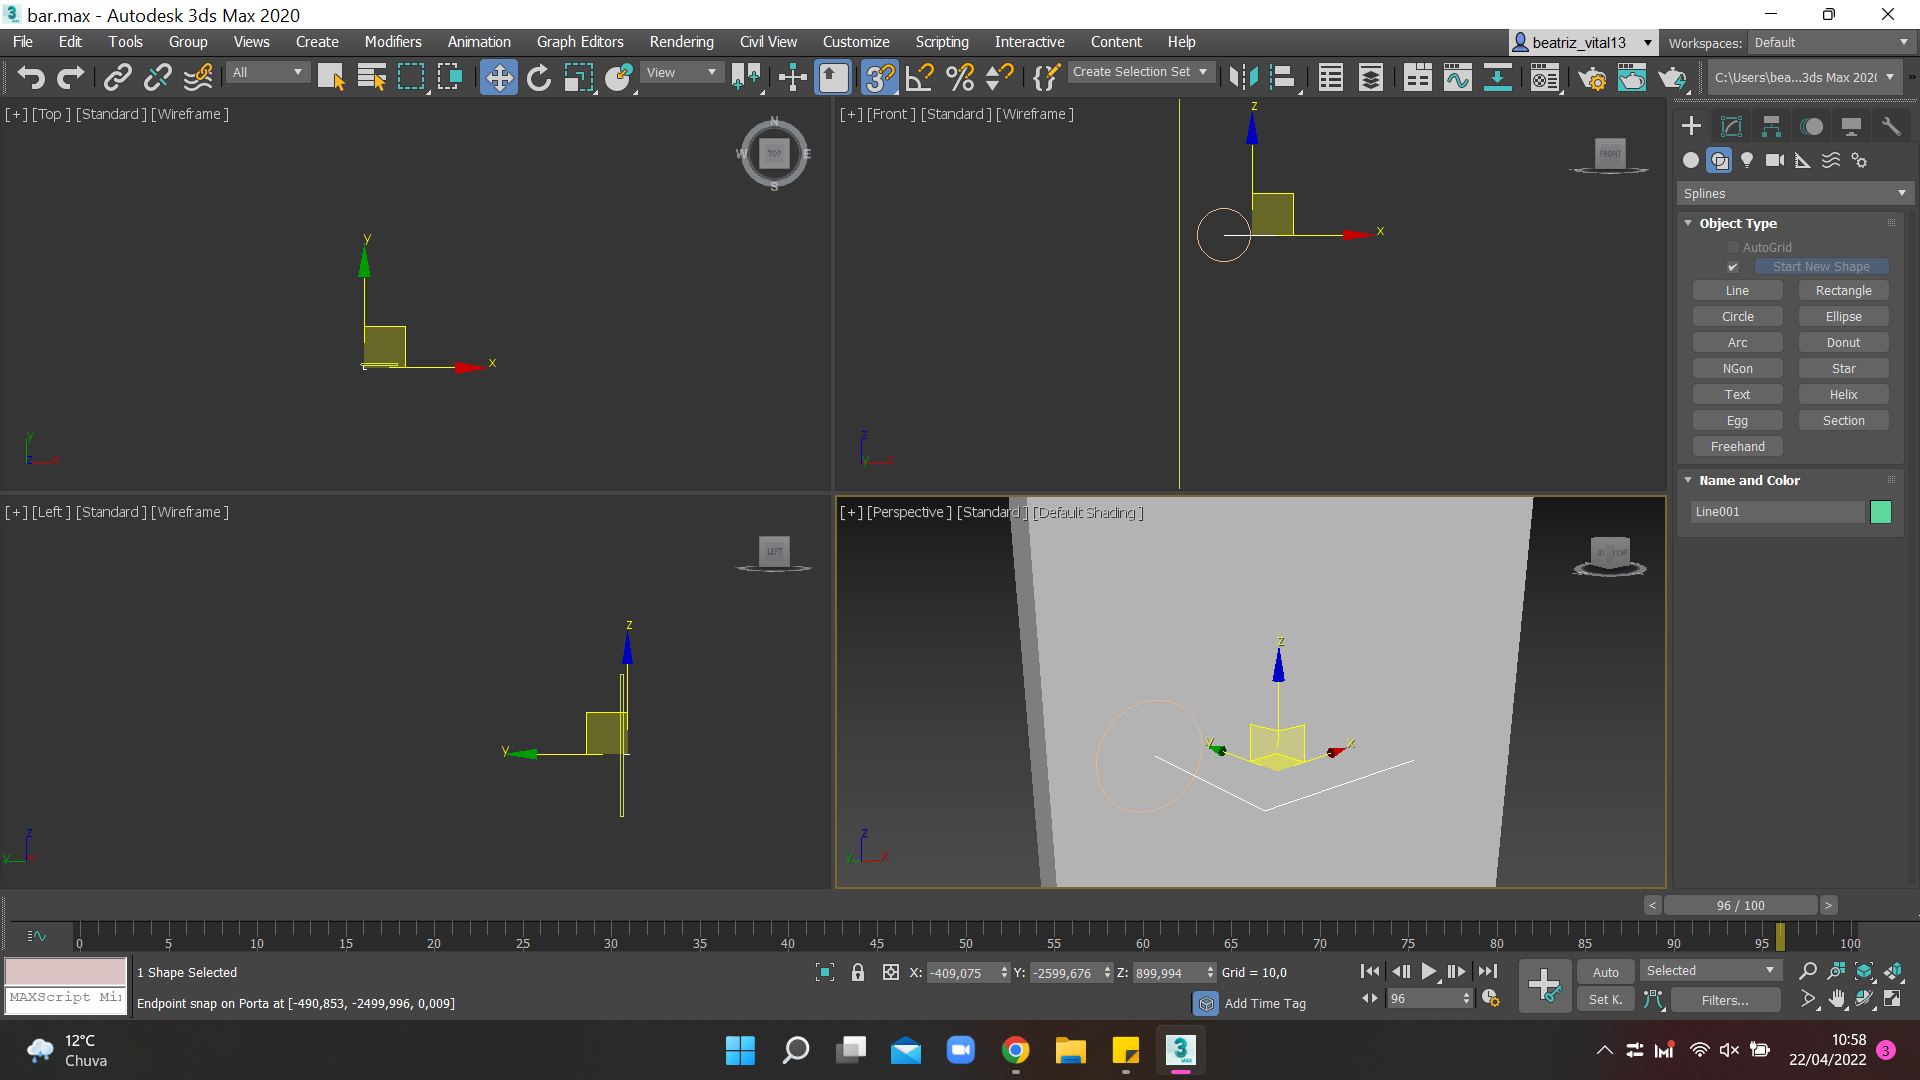The image size is (1920, 1080).
Task: Toggle the Percent Snap icon
Action: [x=960, y=77]
